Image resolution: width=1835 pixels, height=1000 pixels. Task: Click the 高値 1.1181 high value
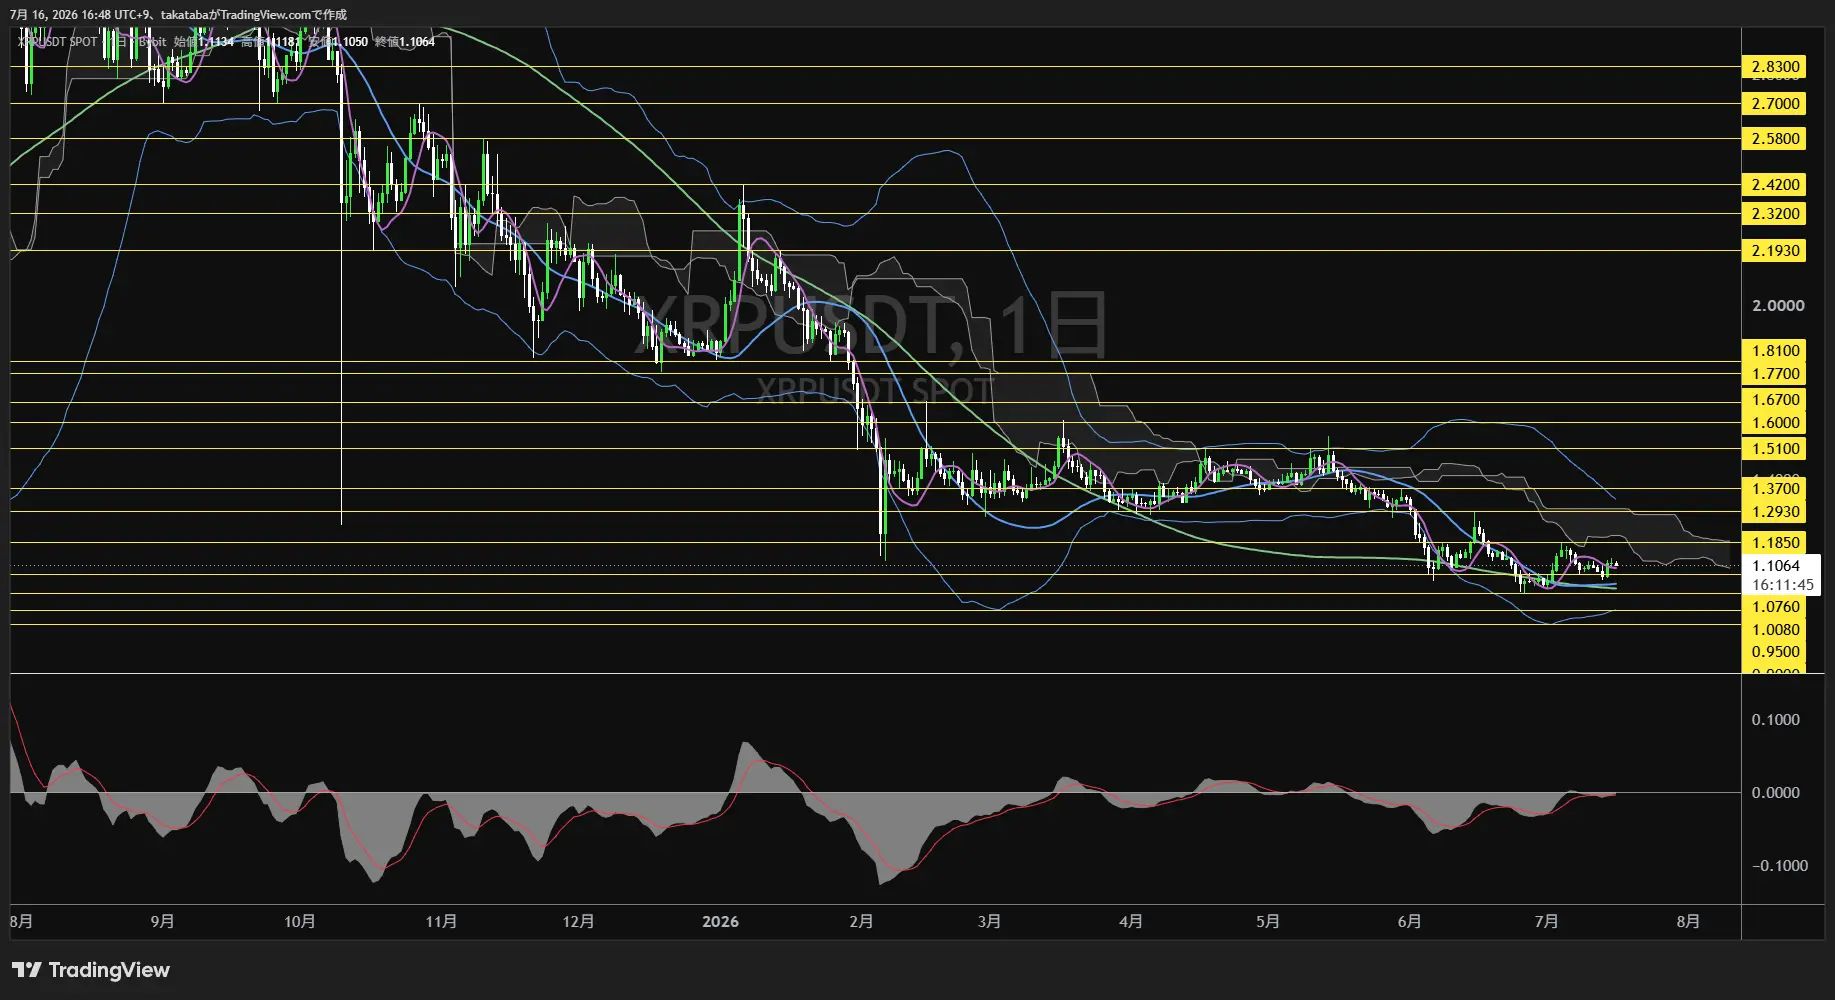270,41
